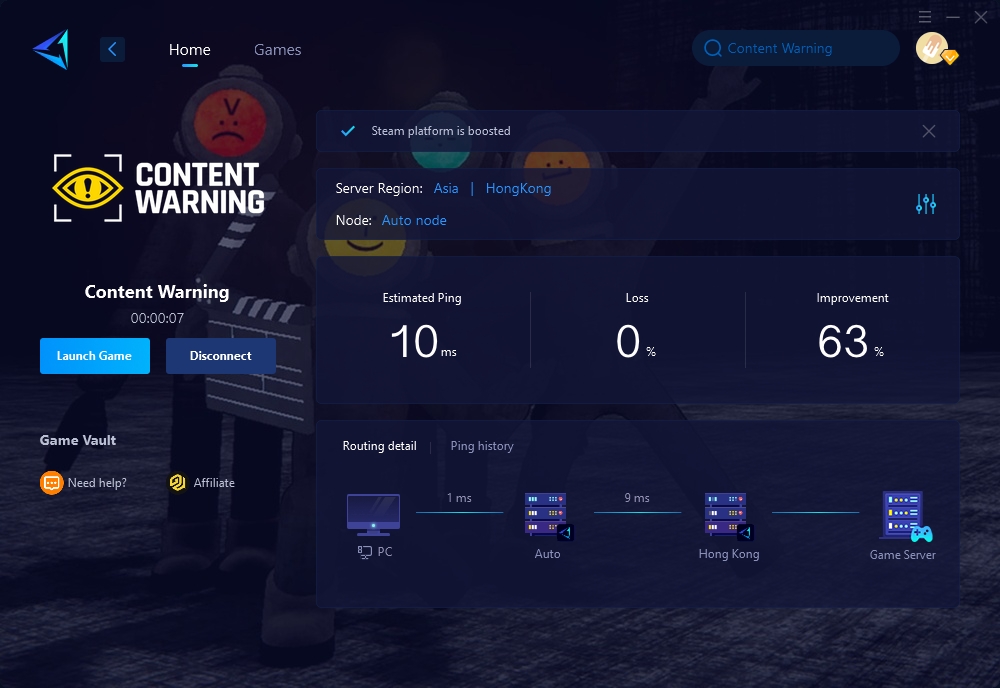Change the HongKong server location
The height and width of the screenshot is (688, 1000).
(518, 188)
